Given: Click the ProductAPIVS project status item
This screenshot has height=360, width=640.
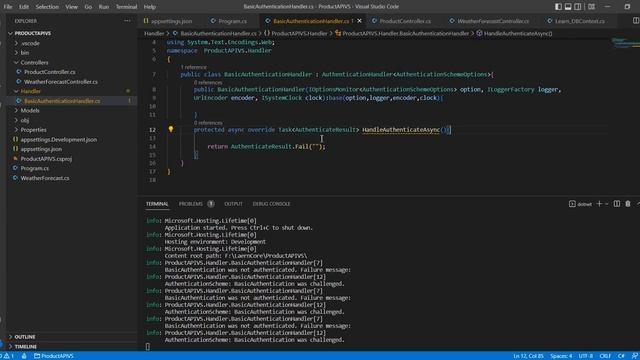Looking at the screenshot, I should click(53, 356).
